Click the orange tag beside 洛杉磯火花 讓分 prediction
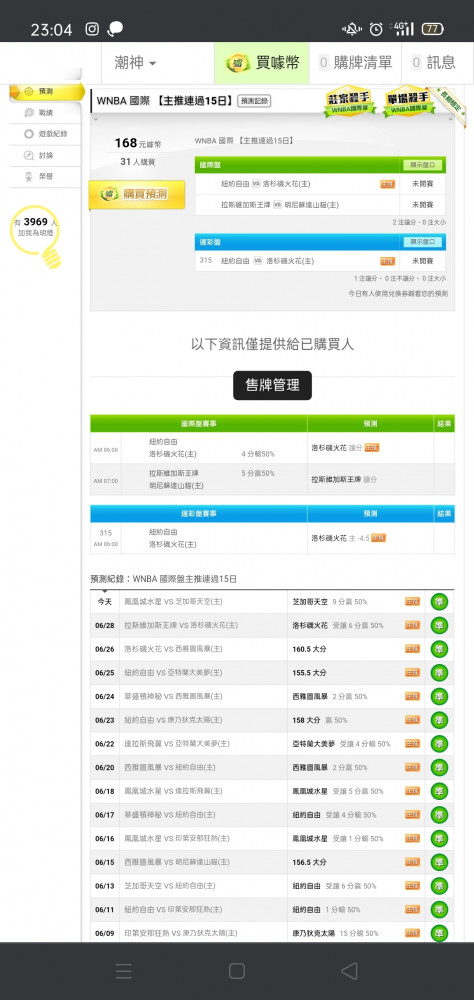This screenshot has width=474, height=1000. tap(372, 448)
